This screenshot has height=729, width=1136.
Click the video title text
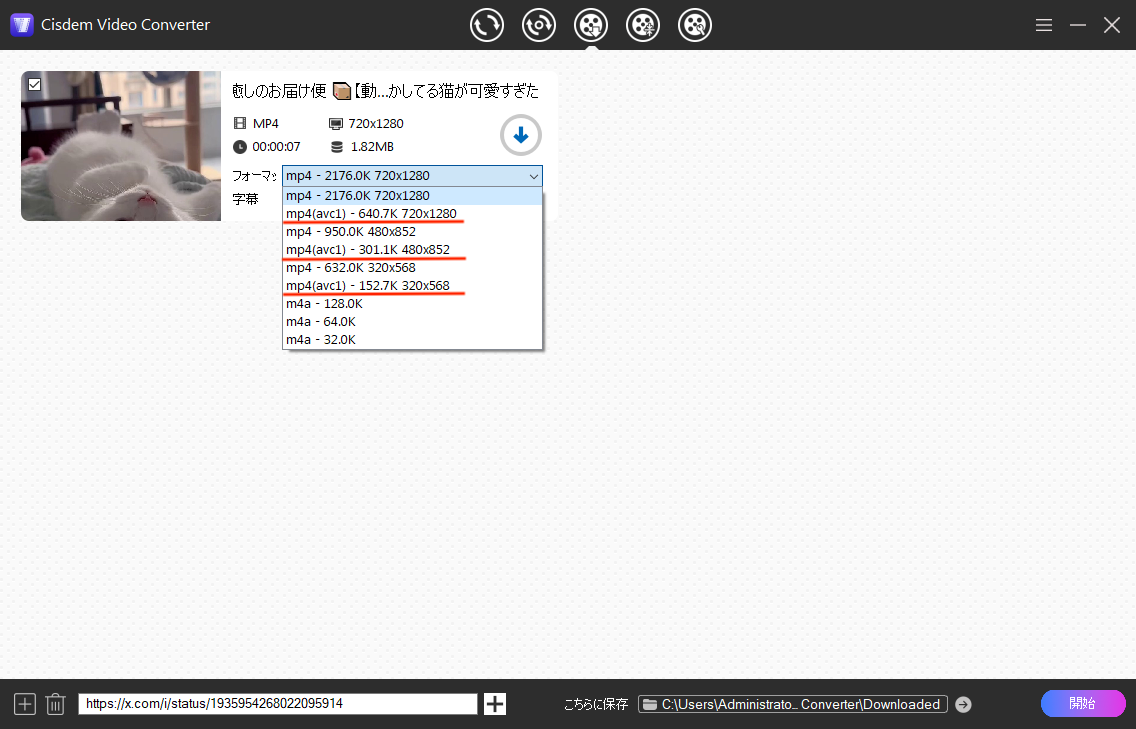(x=385, y=91)
